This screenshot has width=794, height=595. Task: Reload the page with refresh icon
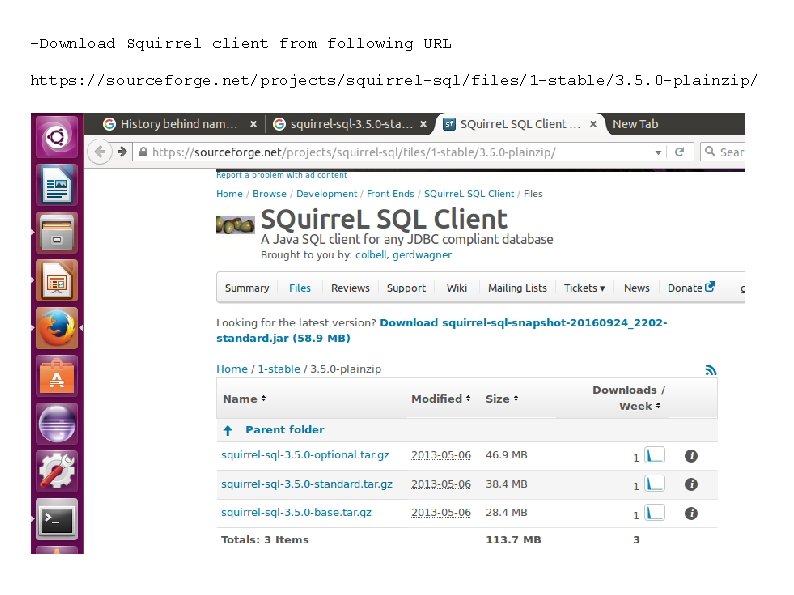(x=680, y=152)
